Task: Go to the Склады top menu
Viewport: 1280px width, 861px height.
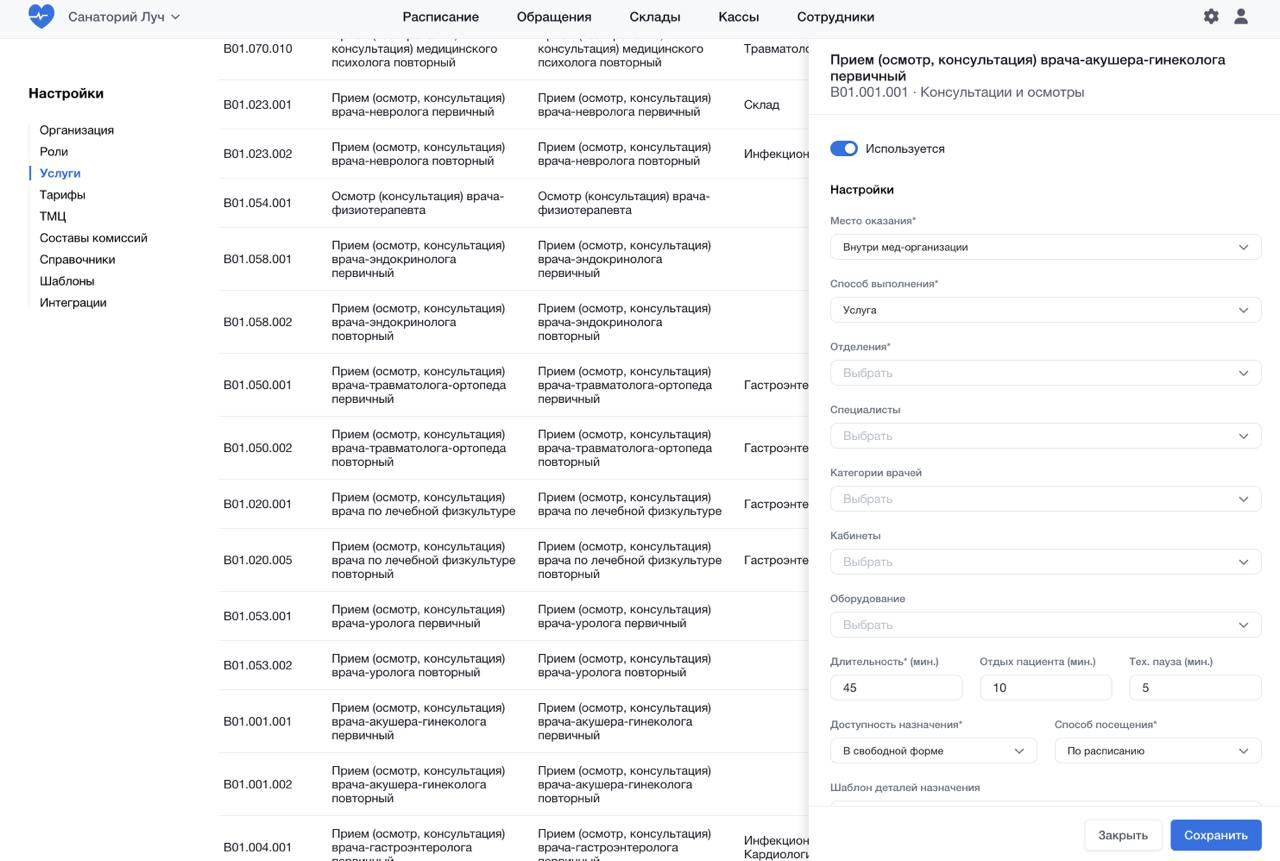Action: pyautogui.click(x=655, y=17)
